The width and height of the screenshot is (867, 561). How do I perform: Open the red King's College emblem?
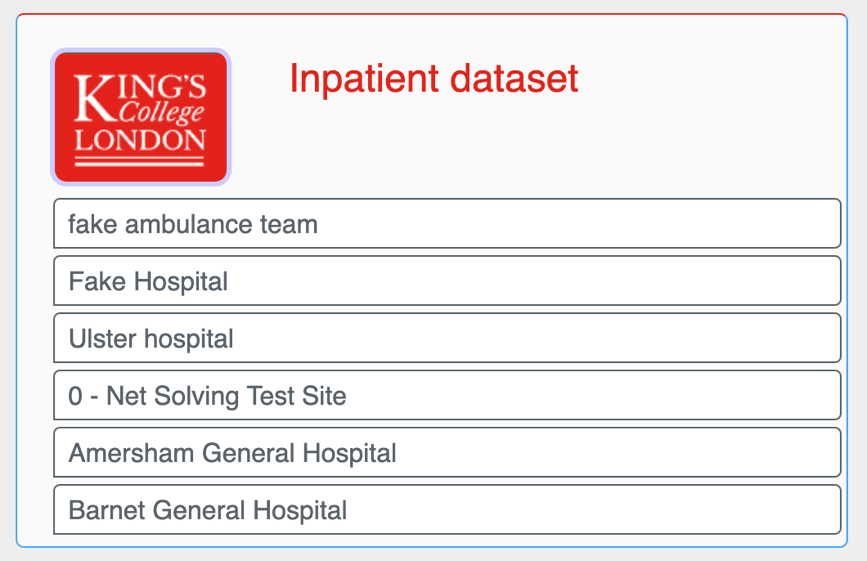(x=140, y=117)
